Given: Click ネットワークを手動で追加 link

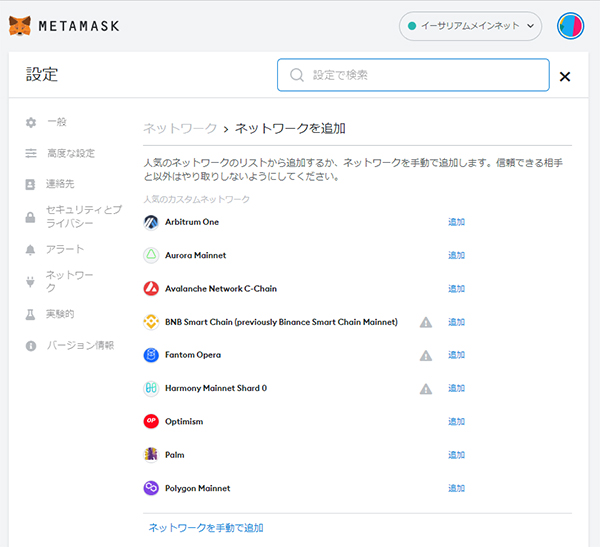Looking at the screenshot, I should coord(206,528).
